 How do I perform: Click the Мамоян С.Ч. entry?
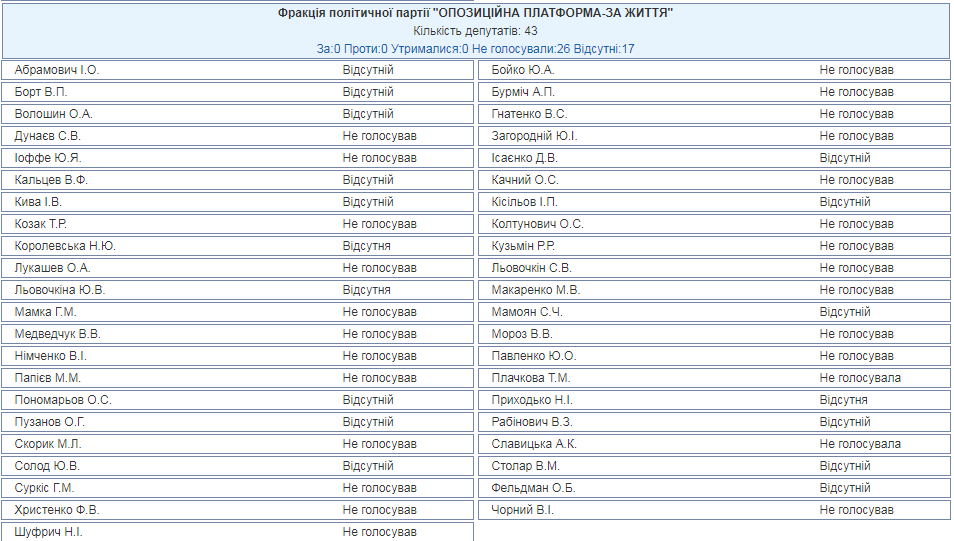[x=528, y=312]
